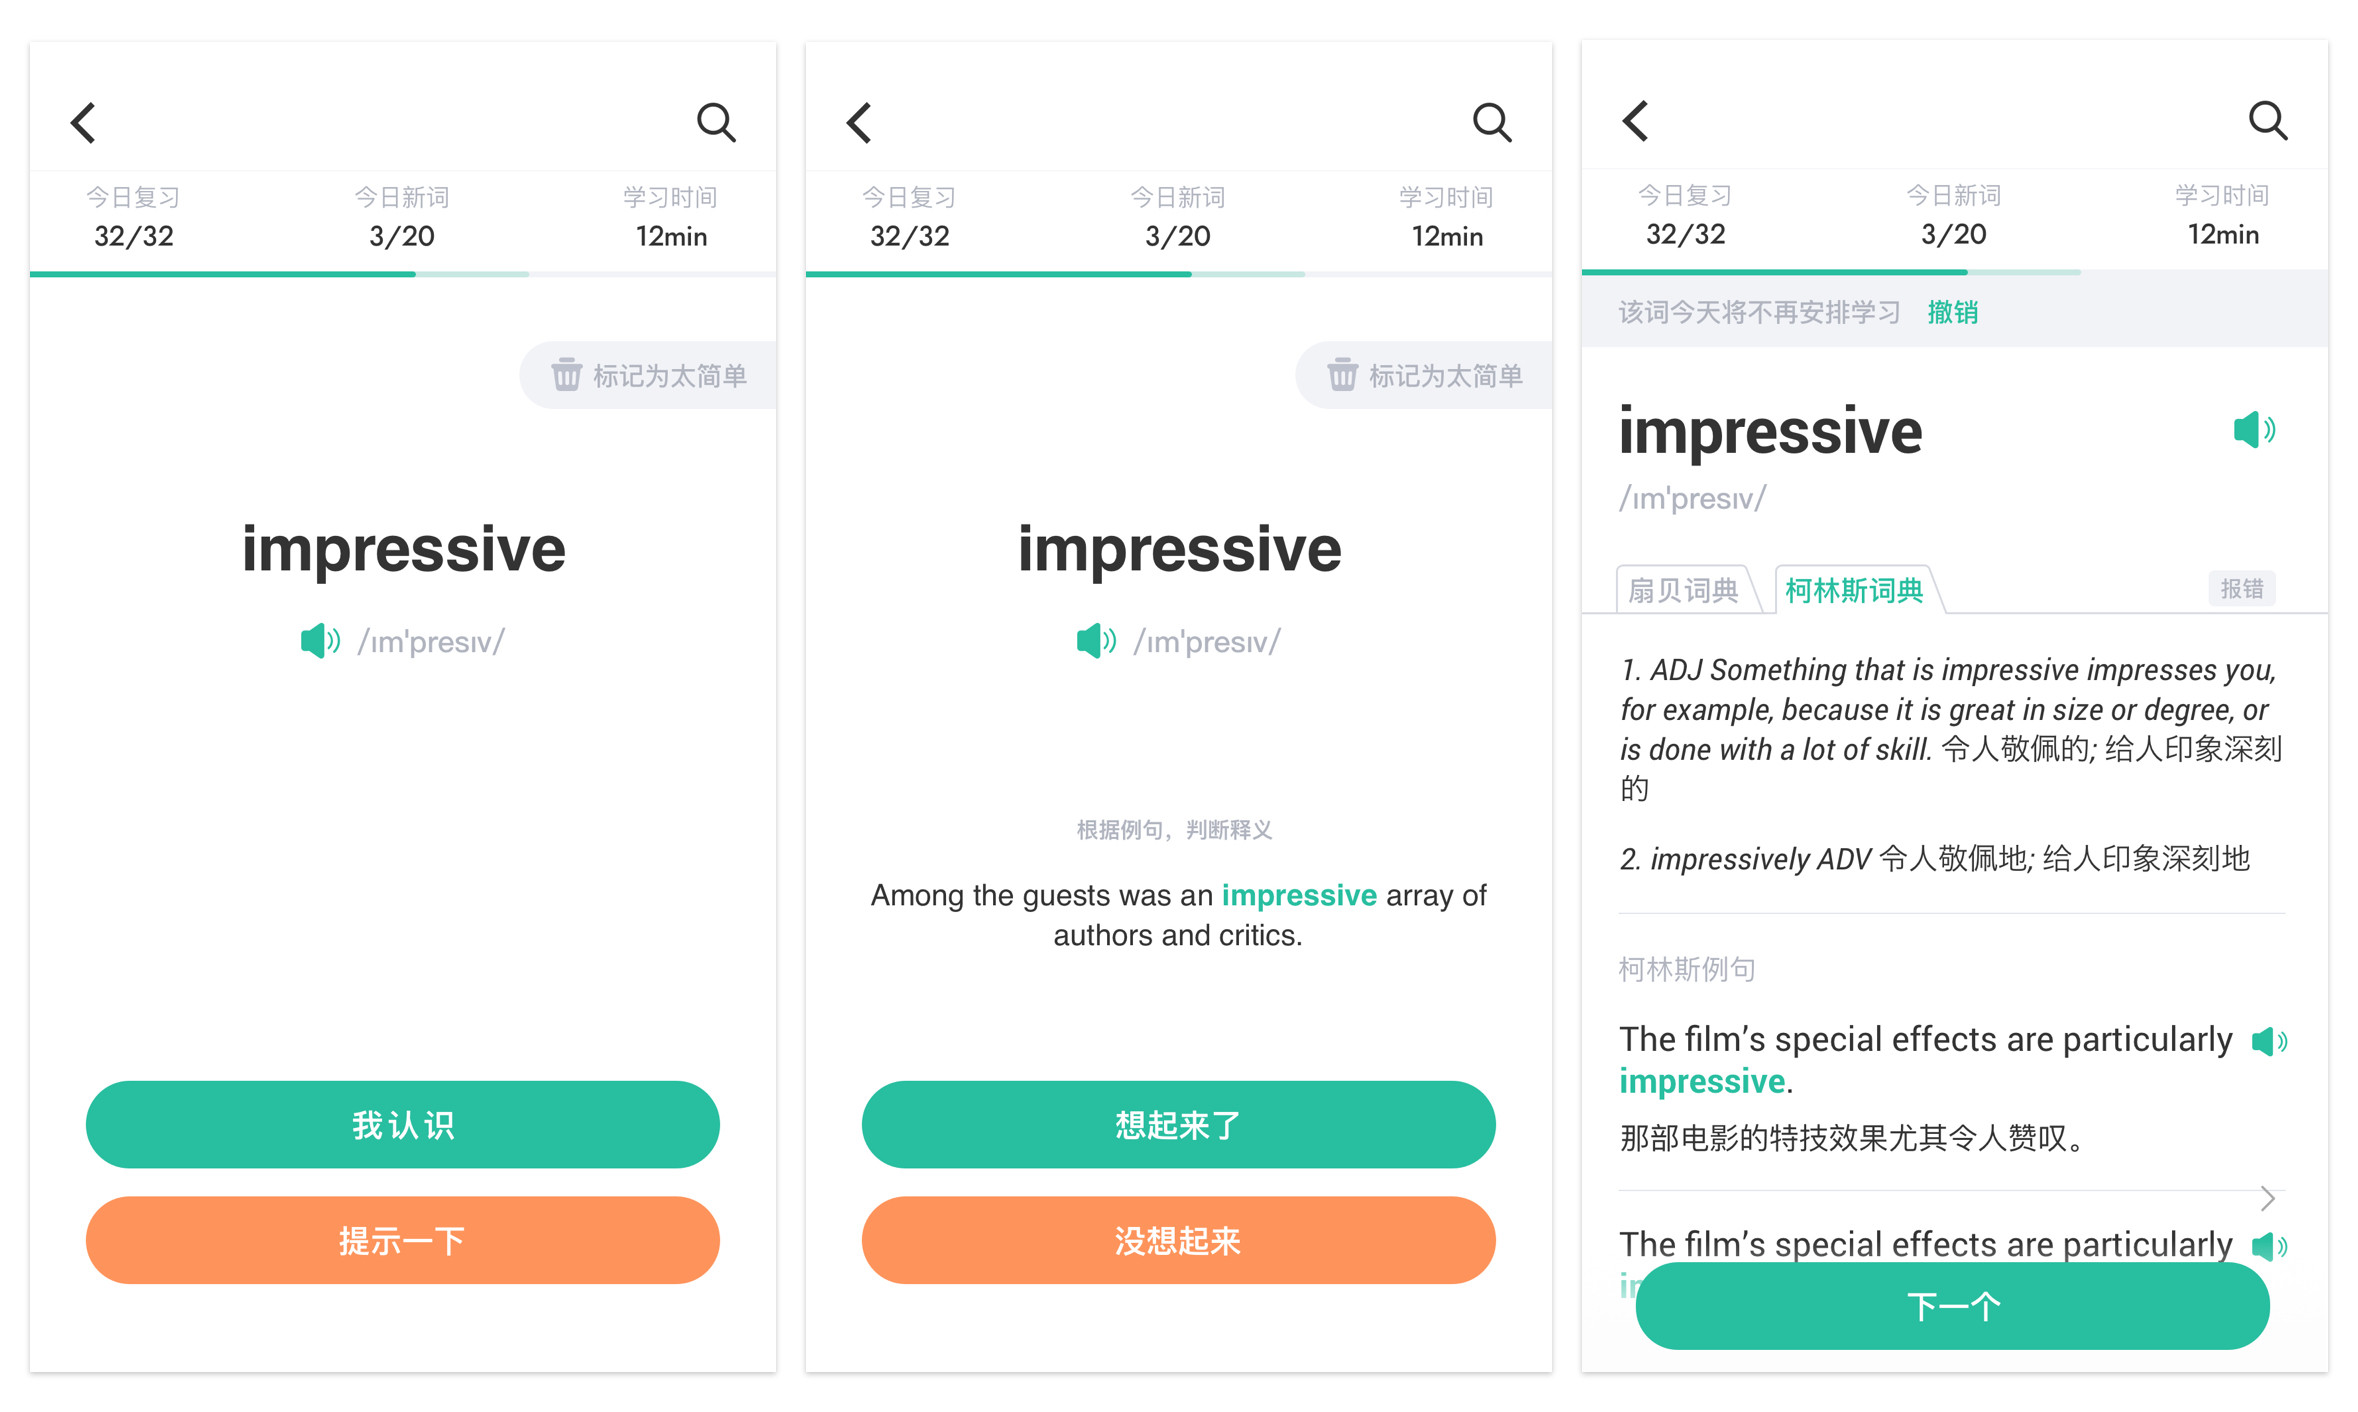The width and height of the screenshot is (2358, 1412).
Task: Mark word as too simple on the middle screen
Action: [1425, 376]
